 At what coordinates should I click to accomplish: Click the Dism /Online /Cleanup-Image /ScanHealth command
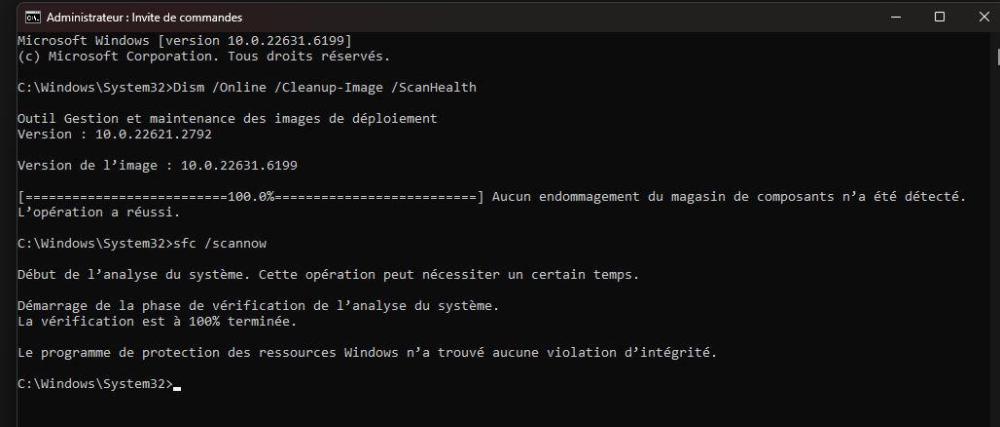326,88
